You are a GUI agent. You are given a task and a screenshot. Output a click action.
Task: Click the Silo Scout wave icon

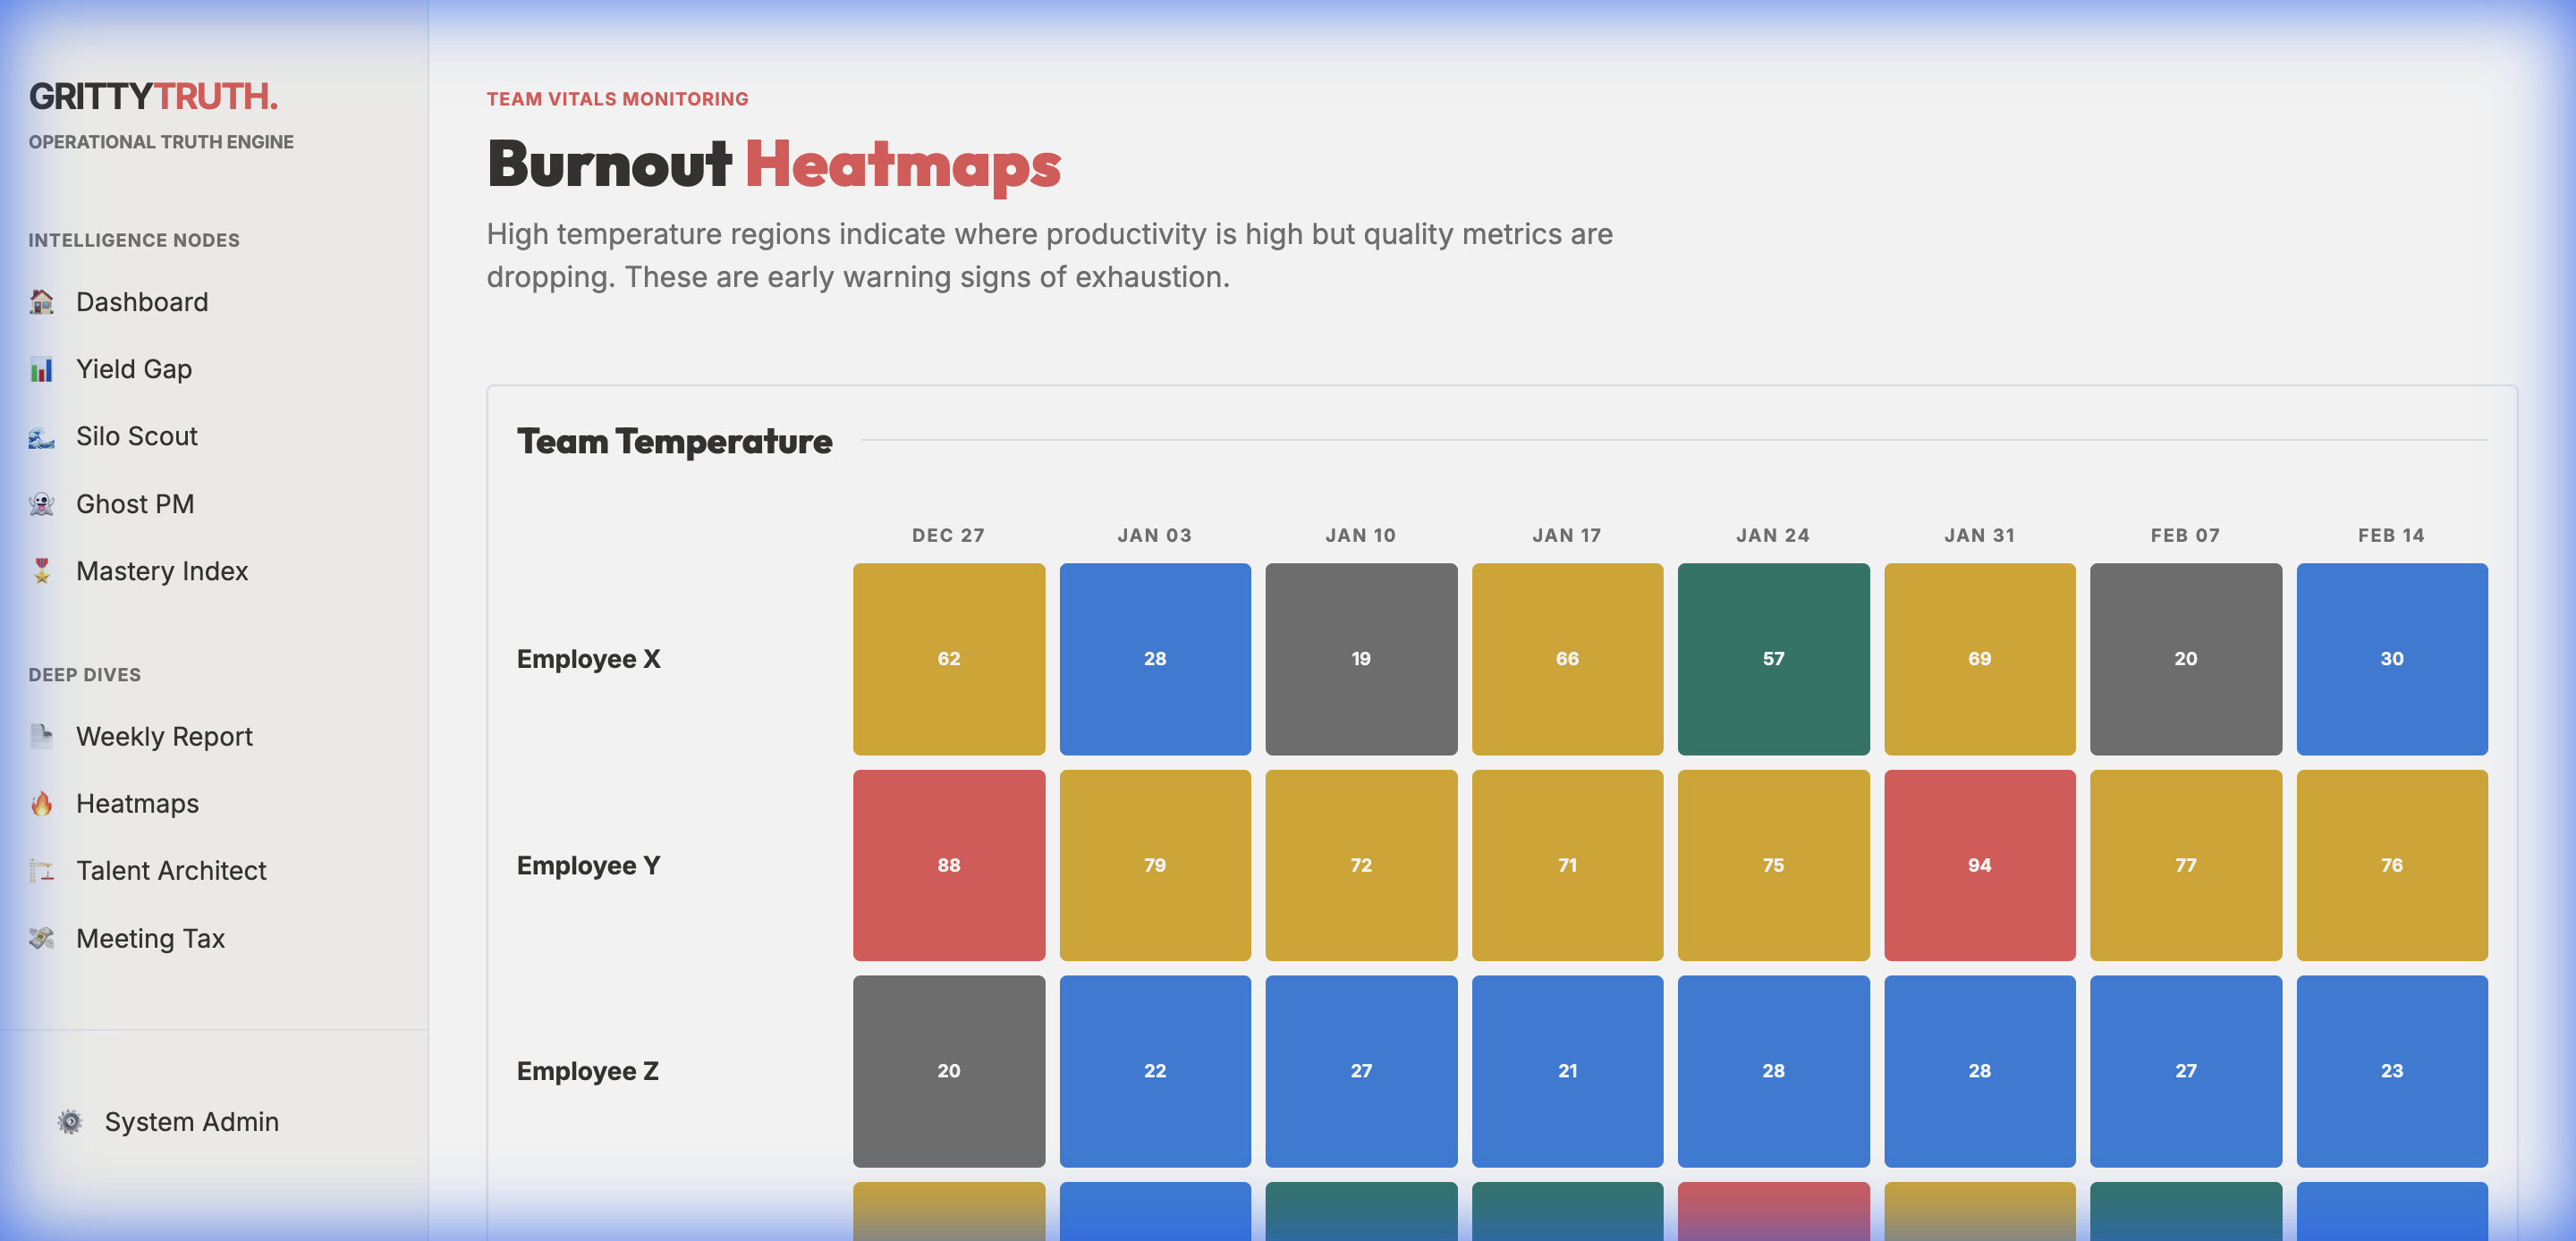pyautogui.click(x=40, y=436)
